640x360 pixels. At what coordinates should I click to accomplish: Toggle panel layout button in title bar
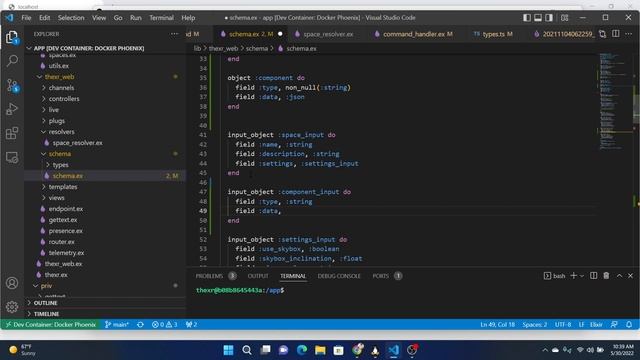pyautogui.click(x=538, y=18)
